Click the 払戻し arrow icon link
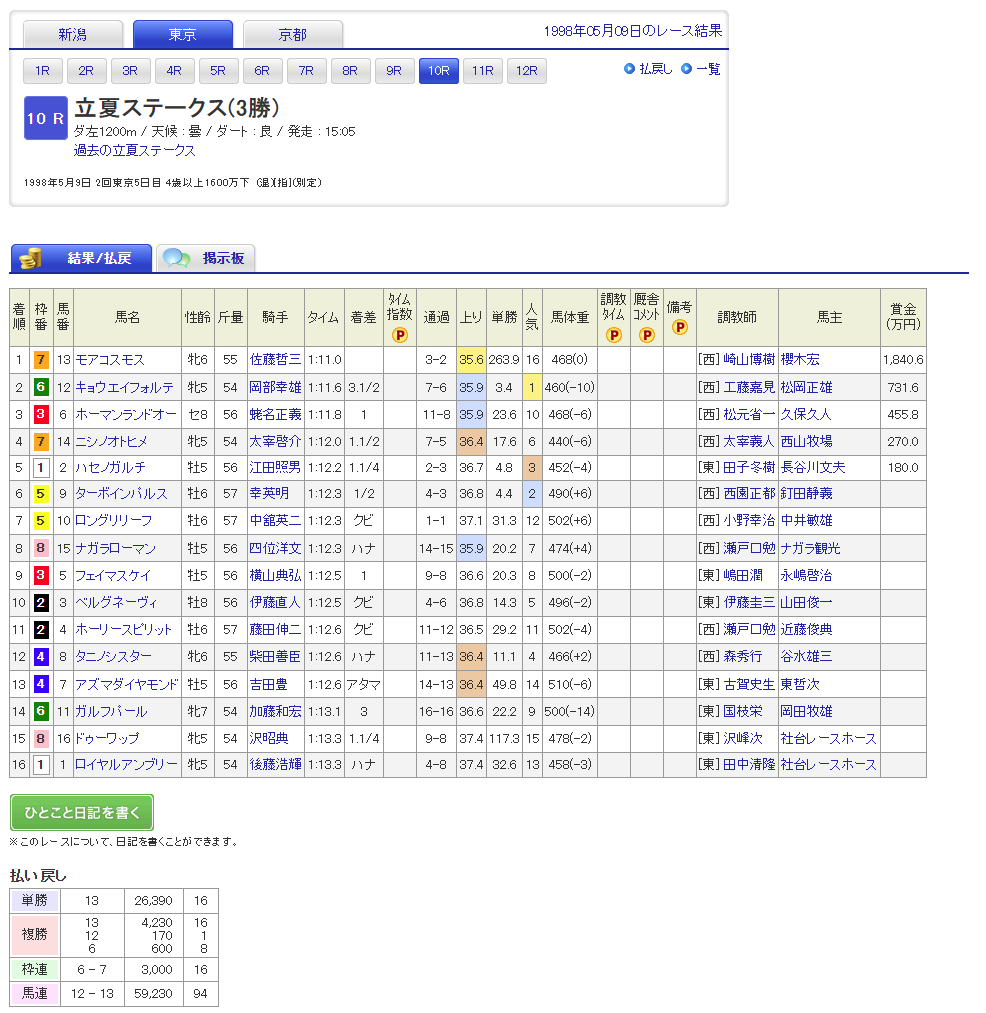The width and height of the screenshot is (986, 1013). (x=649, y=69)
